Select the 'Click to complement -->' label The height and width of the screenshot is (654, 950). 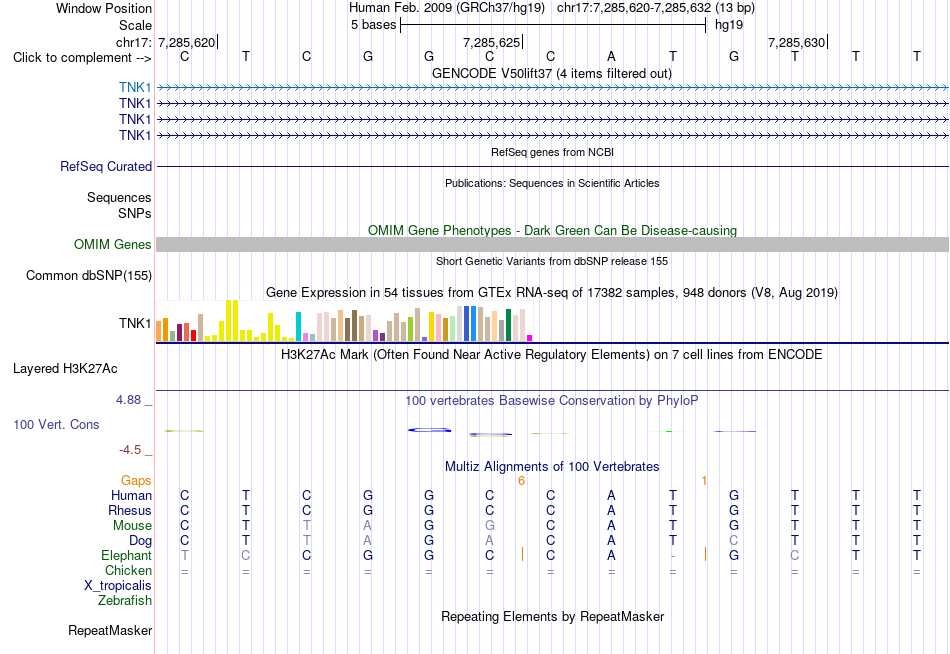(82, 58)
